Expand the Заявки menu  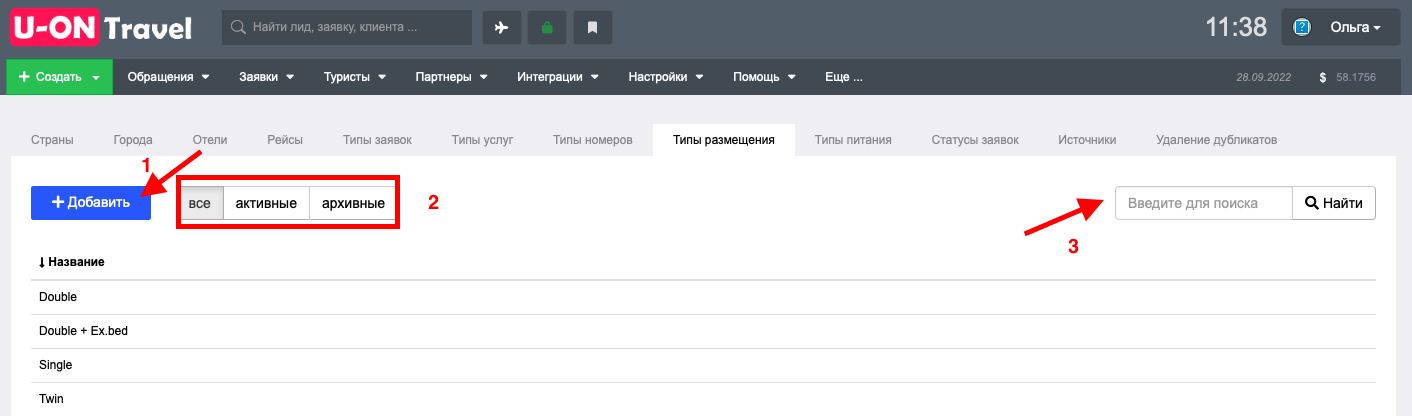pos(266,77)
